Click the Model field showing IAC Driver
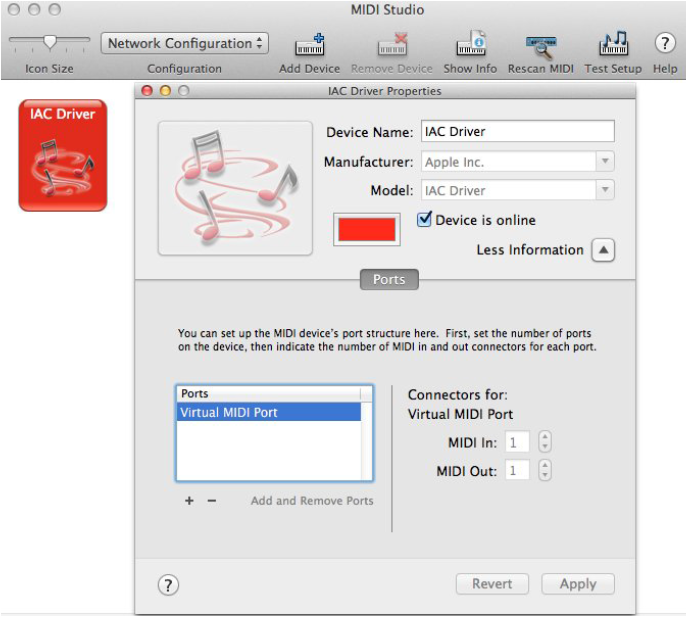The image size is (687, 617). tap(509, 190)
